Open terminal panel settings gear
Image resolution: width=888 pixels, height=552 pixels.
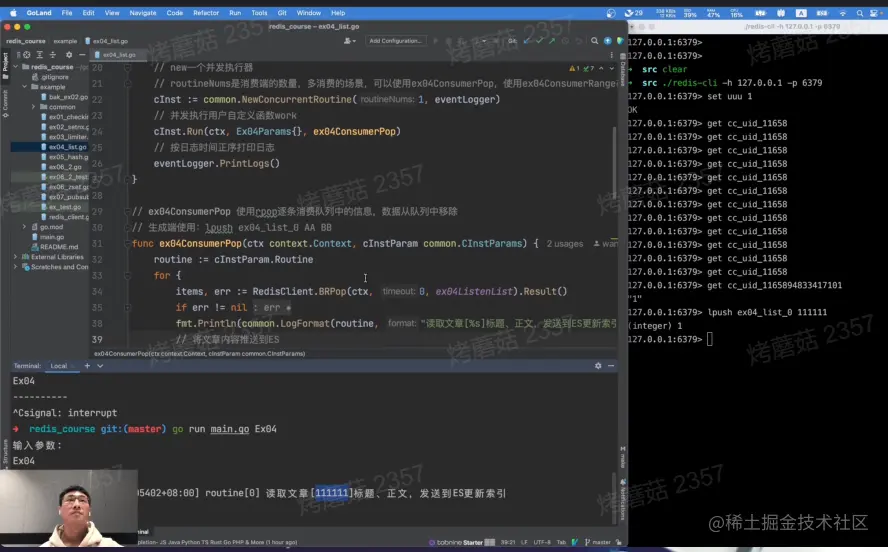pyautogui.click(x=598, y=366)
